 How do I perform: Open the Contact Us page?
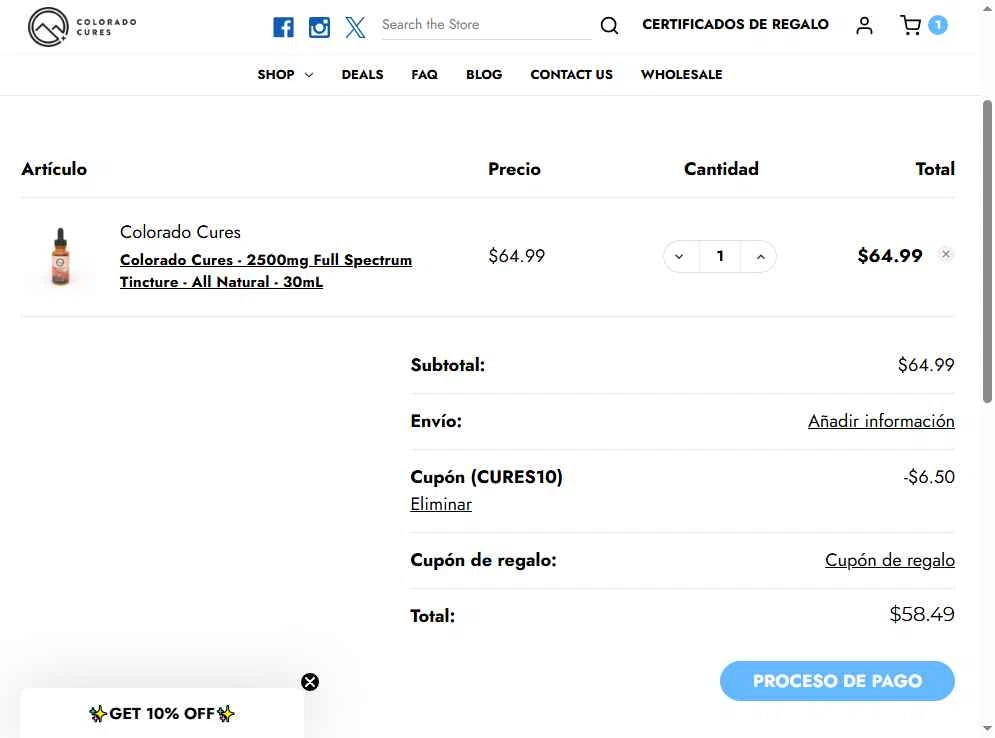(x=572, y=74)
